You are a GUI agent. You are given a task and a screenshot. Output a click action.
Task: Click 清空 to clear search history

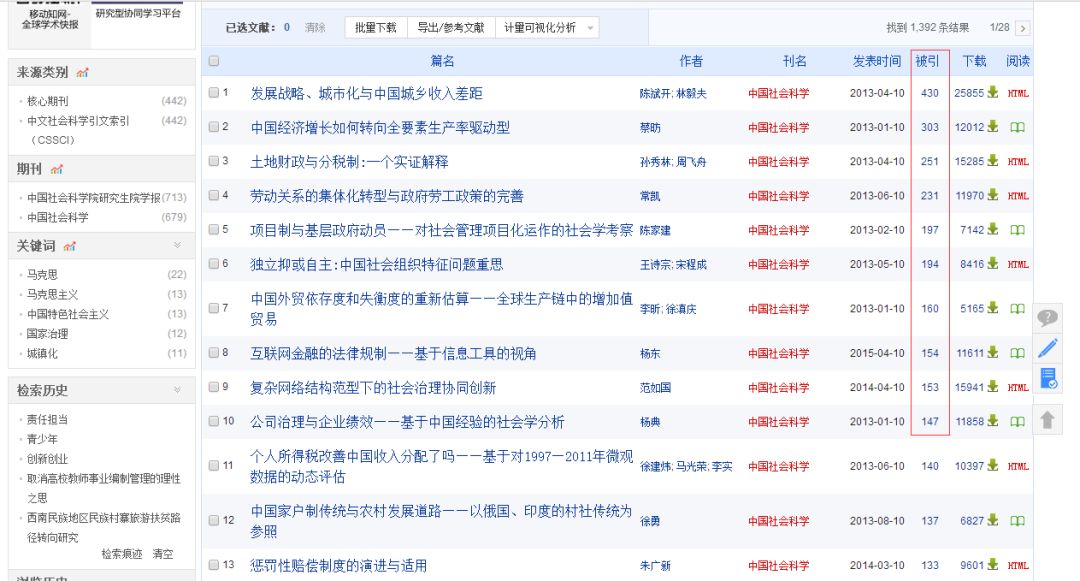tap(163, 553)
